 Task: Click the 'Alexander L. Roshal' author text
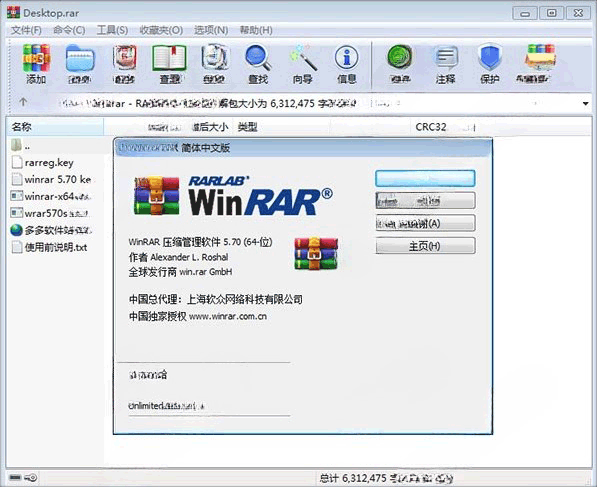tap(189, 257)
